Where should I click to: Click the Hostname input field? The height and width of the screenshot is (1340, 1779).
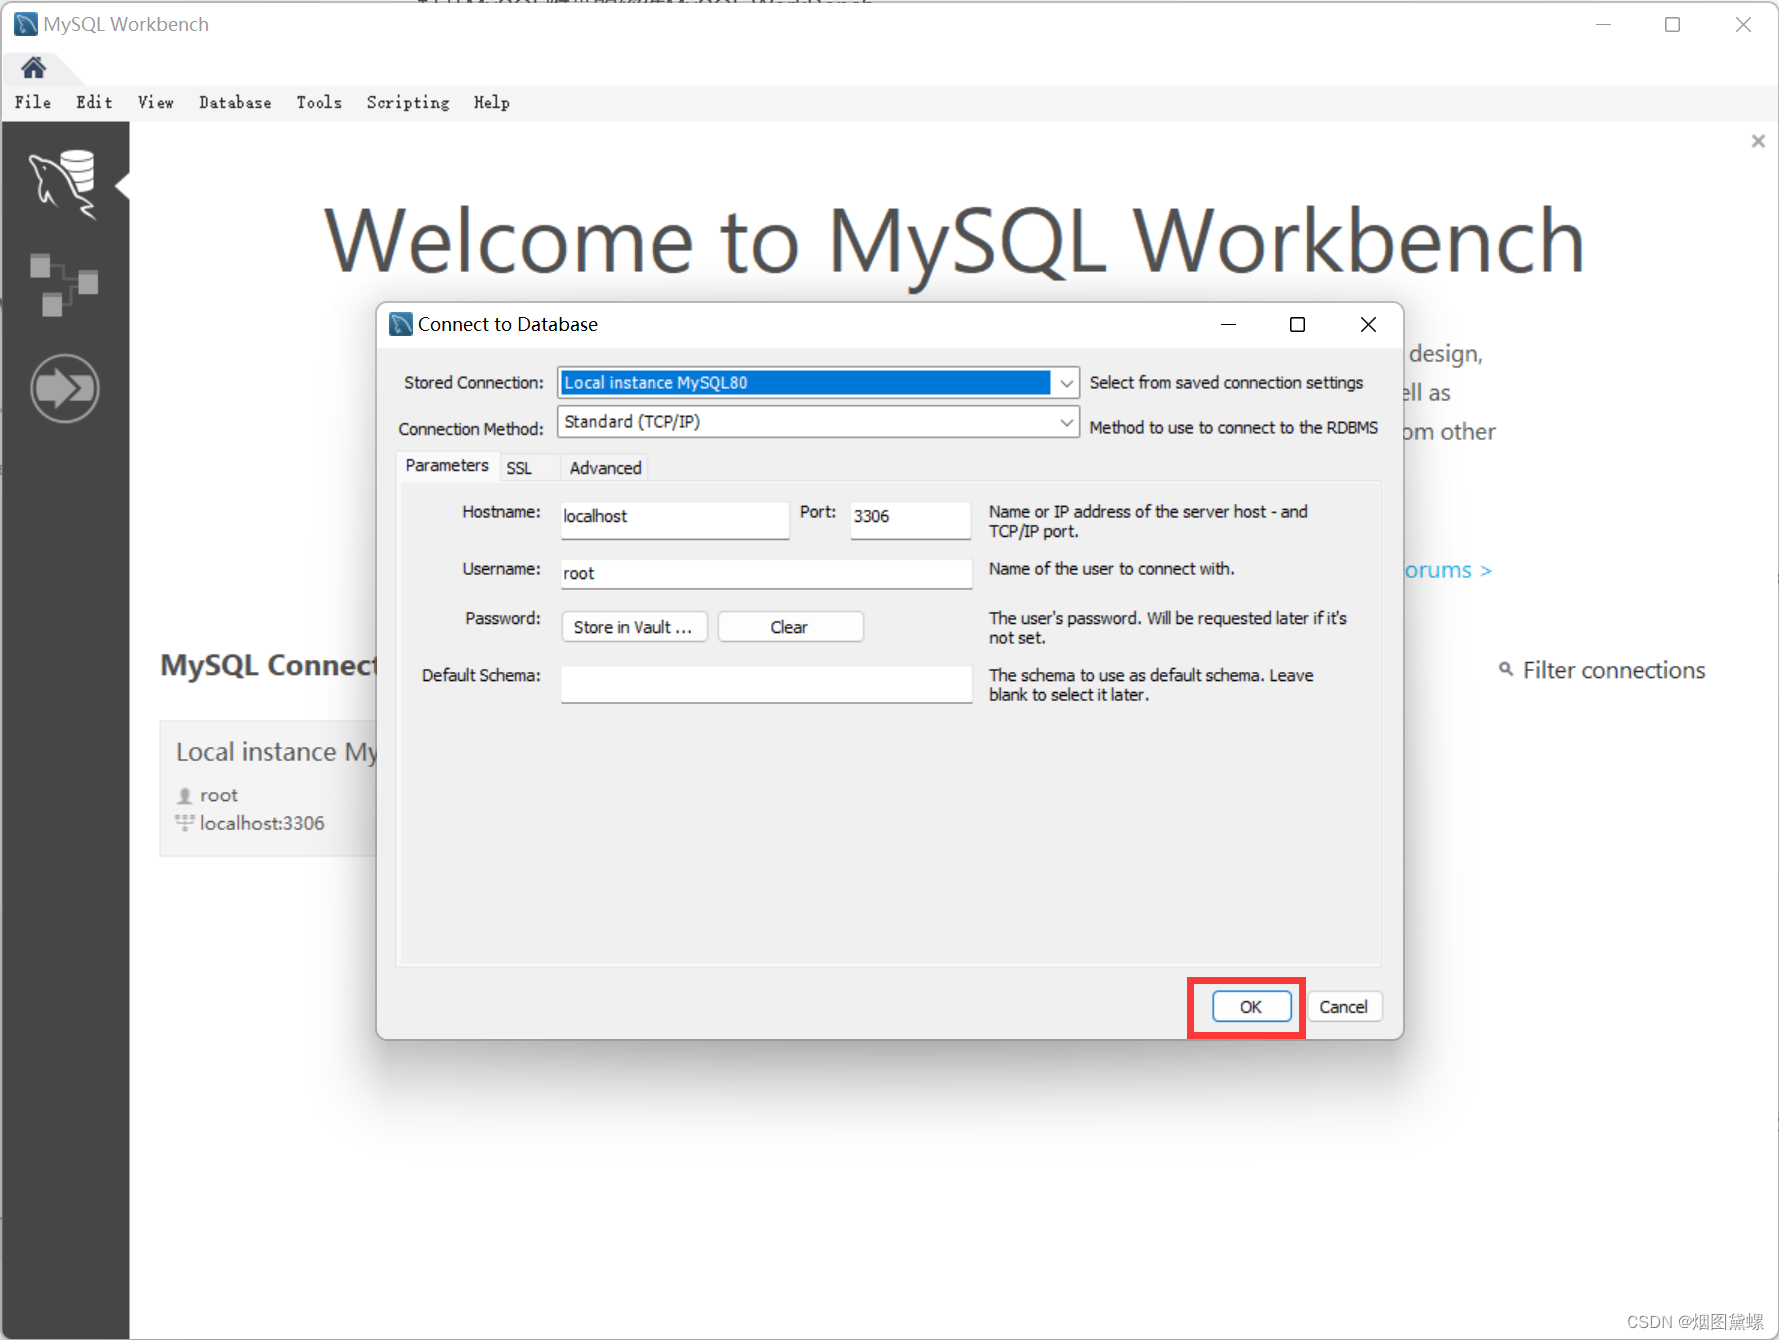pyautogui.click(x=675, y=518)
